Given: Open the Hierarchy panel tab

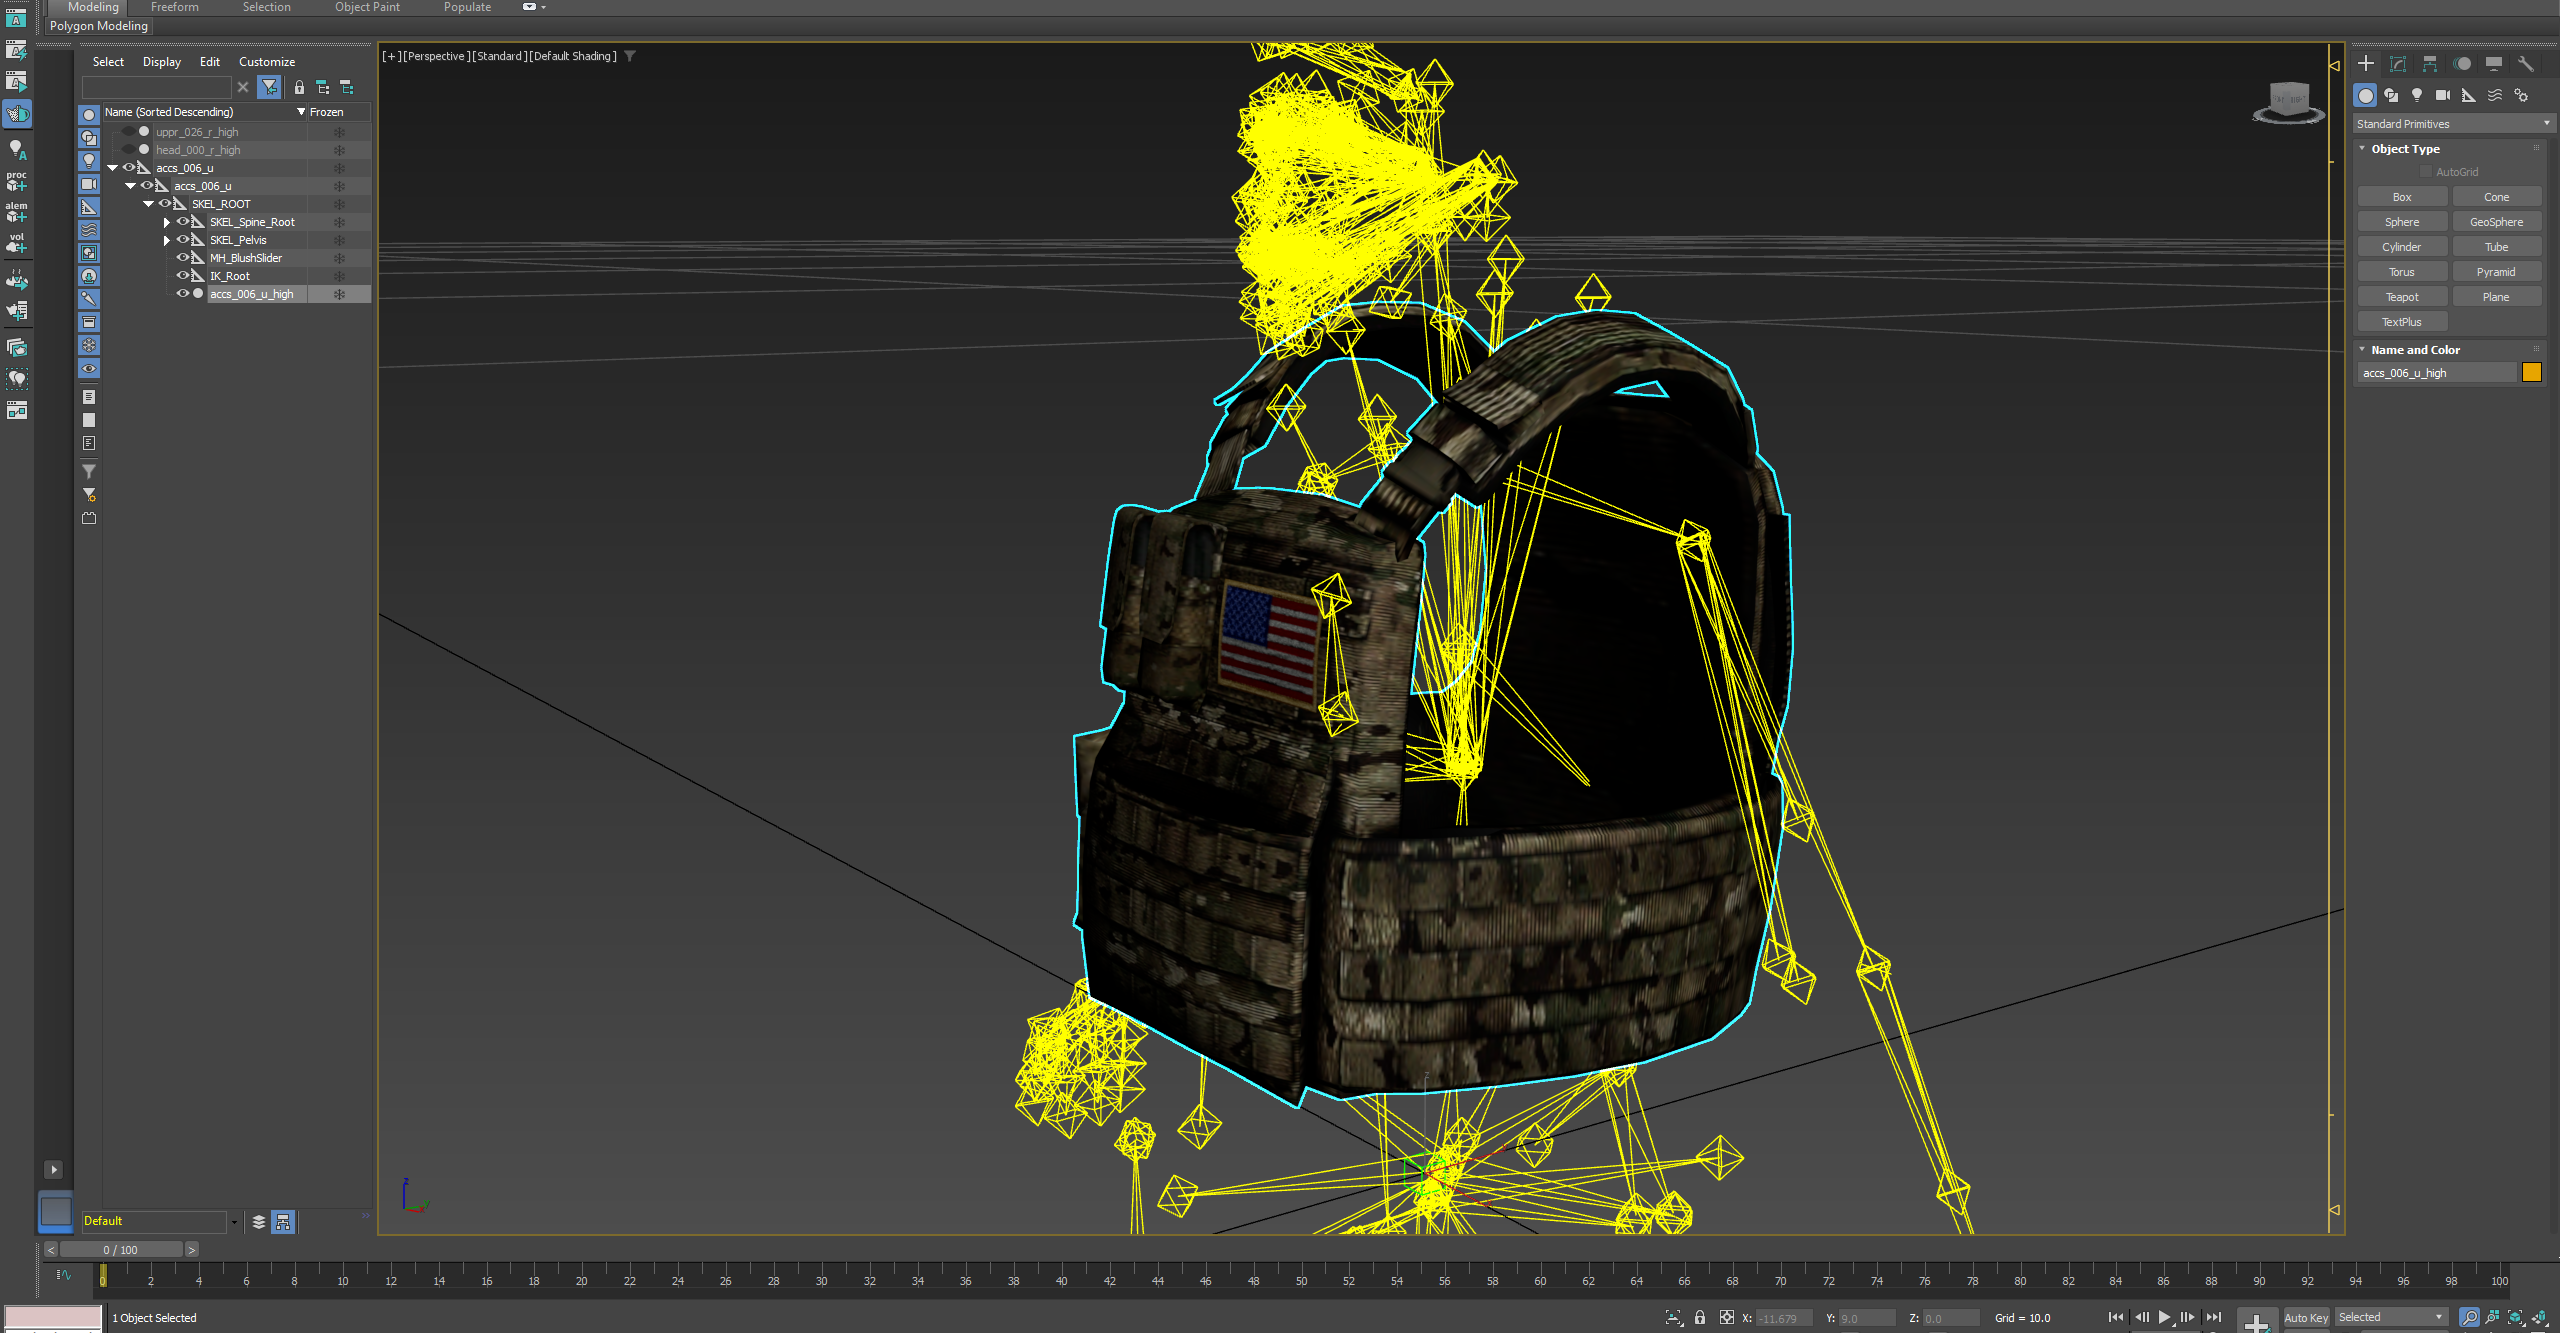Looking at the screenshot, I should [2429, 64].
